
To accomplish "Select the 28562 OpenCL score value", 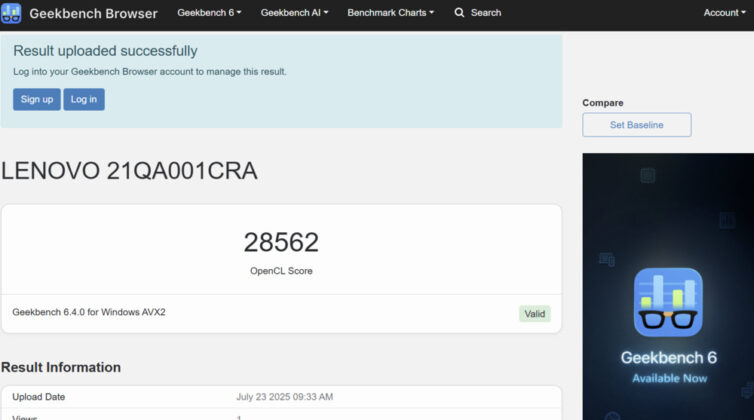I will pos(281,242).
